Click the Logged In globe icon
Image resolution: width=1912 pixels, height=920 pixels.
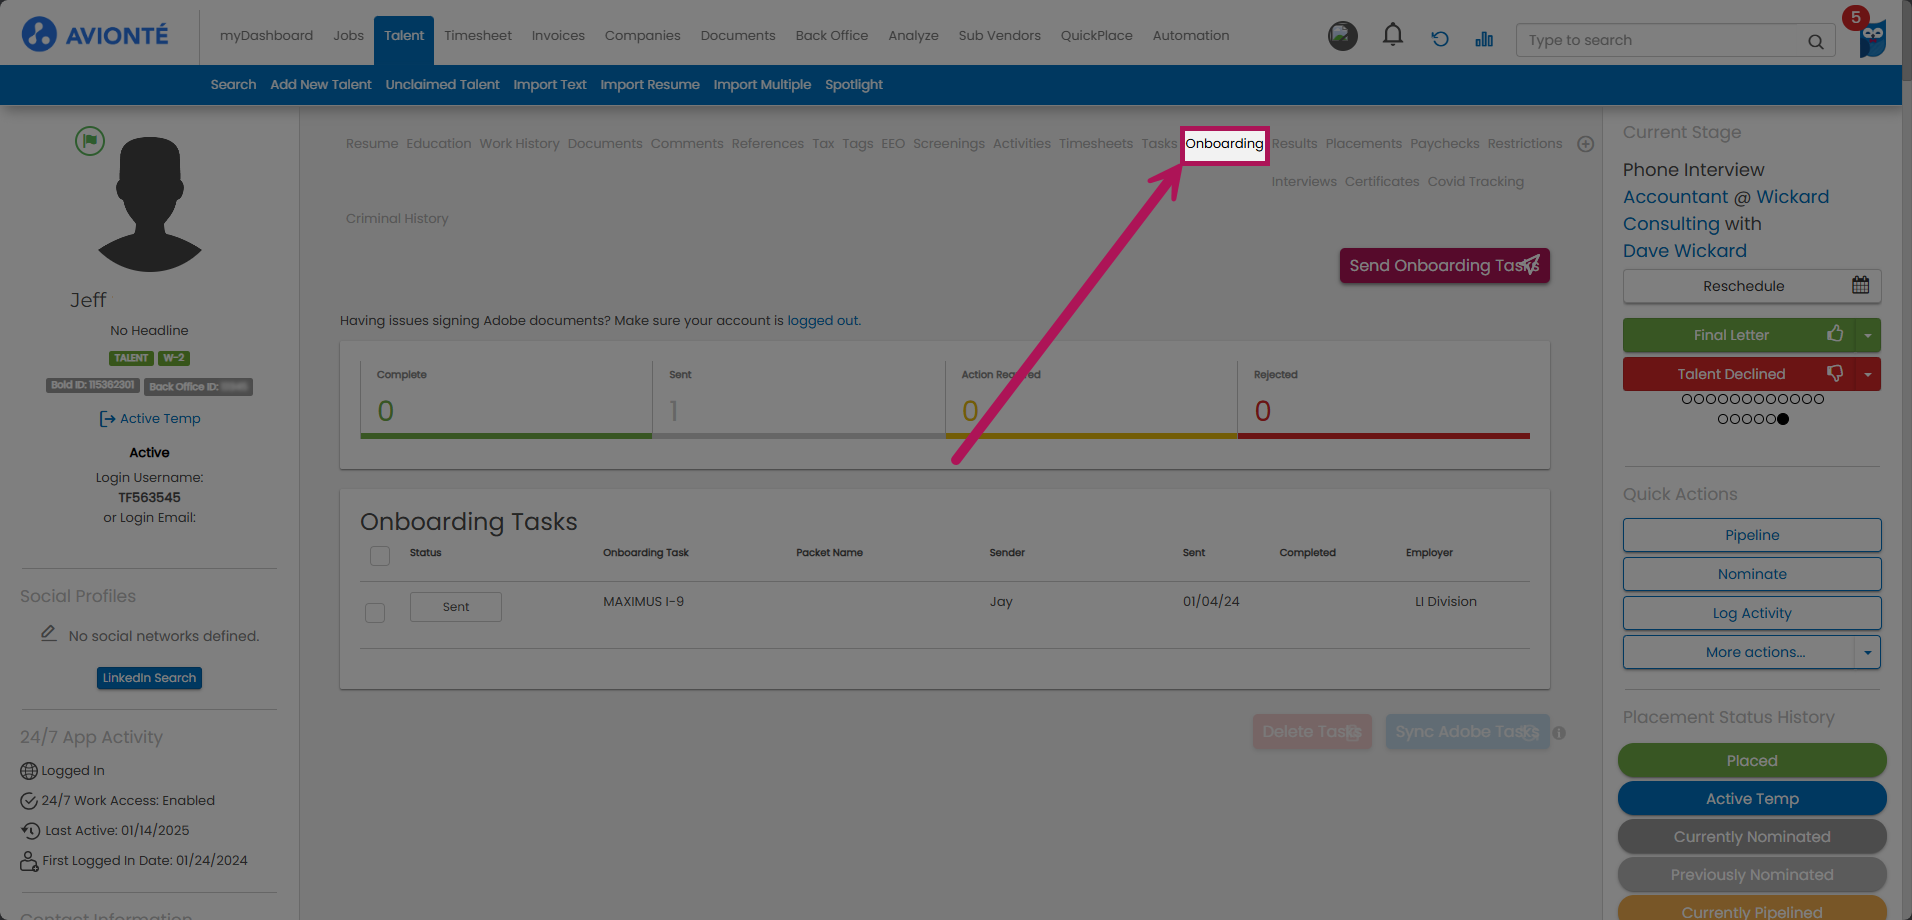(x=29, y=771)
